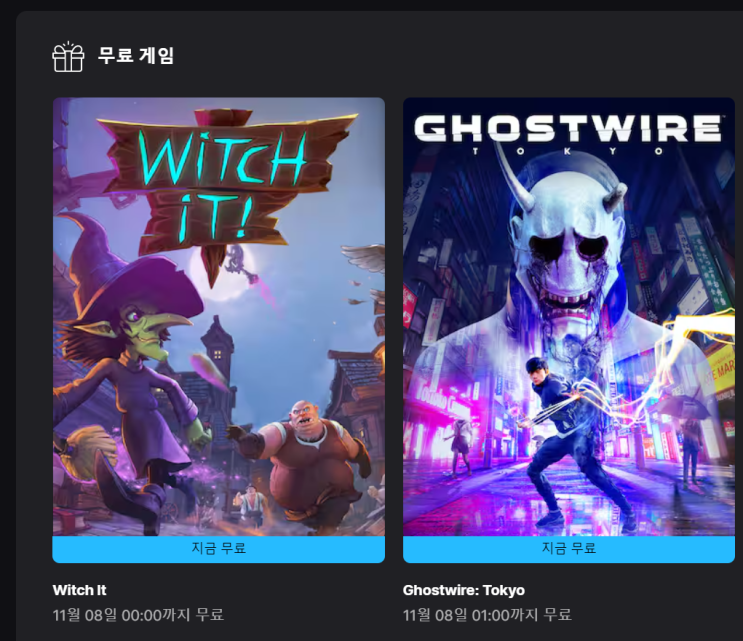Open the Witch It cover art
Image resolution: width=743 pixels, height=641 pixels.
click(x=218, y=316)
